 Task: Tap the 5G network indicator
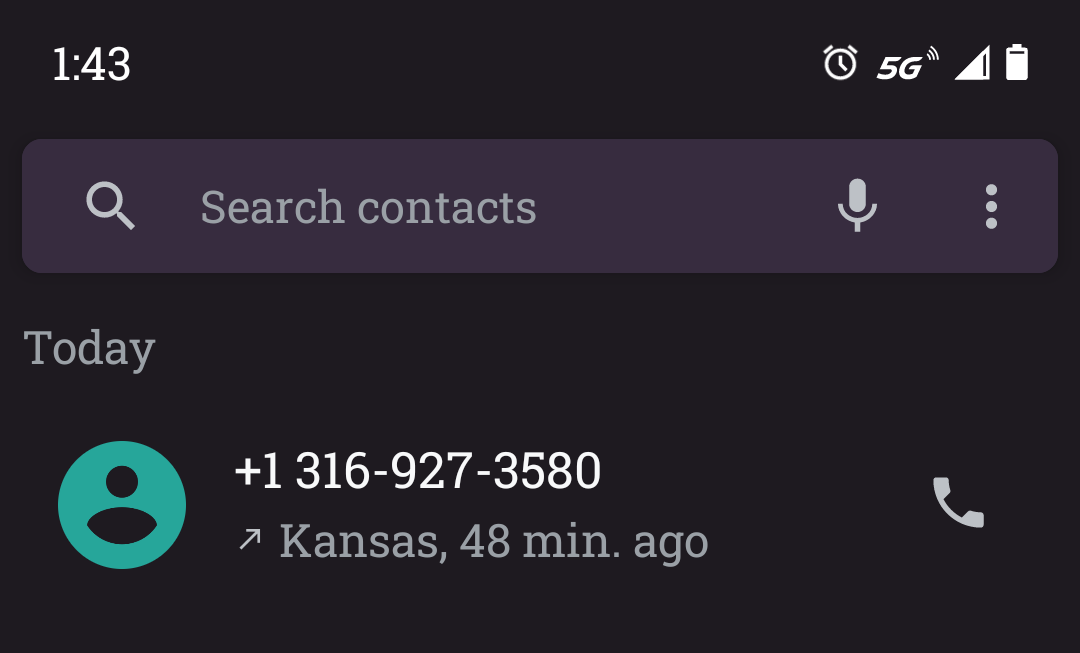[906, 65]
